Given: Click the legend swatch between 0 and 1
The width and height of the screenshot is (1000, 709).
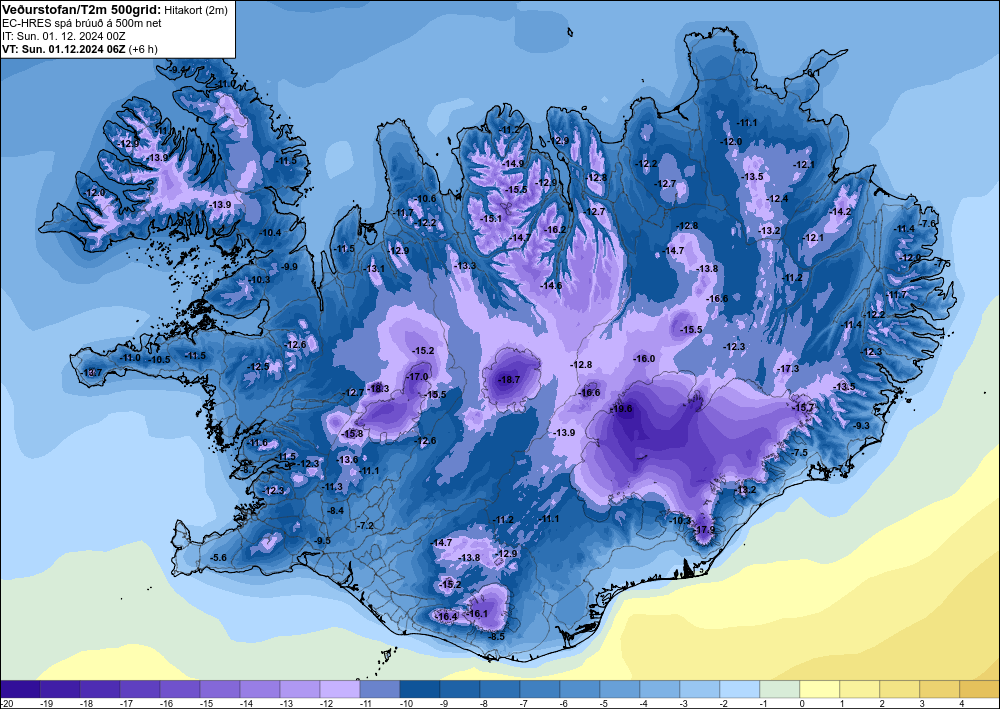Looking at the screenshot, I should click(820, 689).
